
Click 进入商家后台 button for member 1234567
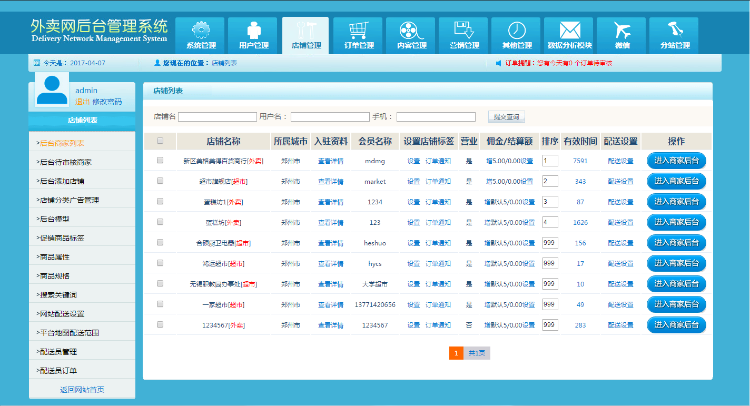point(676,325)
